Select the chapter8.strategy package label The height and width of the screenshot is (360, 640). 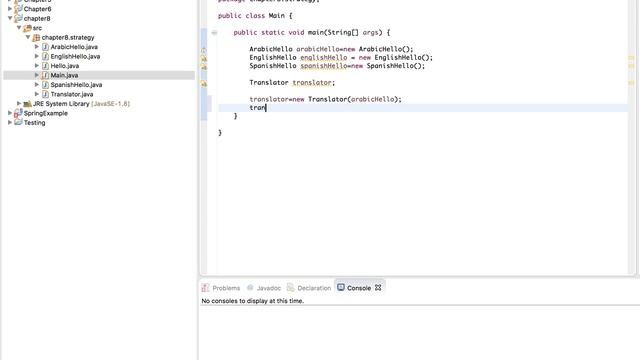68,38
